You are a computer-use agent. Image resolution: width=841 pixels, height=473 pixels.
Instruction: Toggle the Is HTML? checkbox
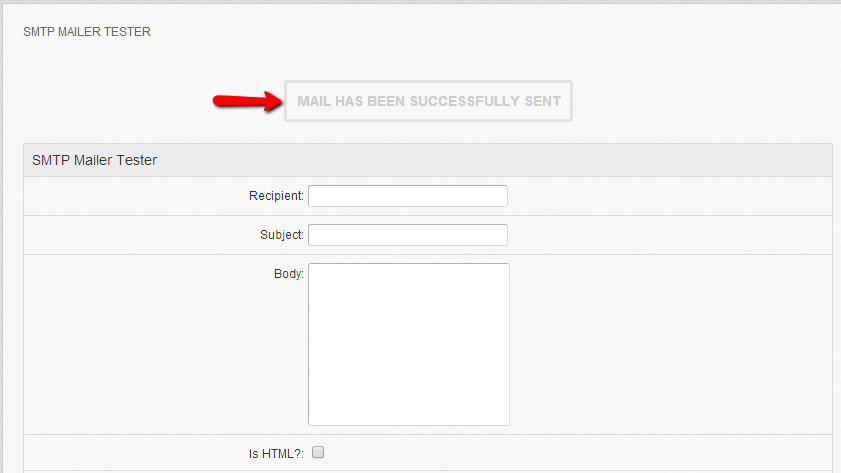[x=318, y=453]
